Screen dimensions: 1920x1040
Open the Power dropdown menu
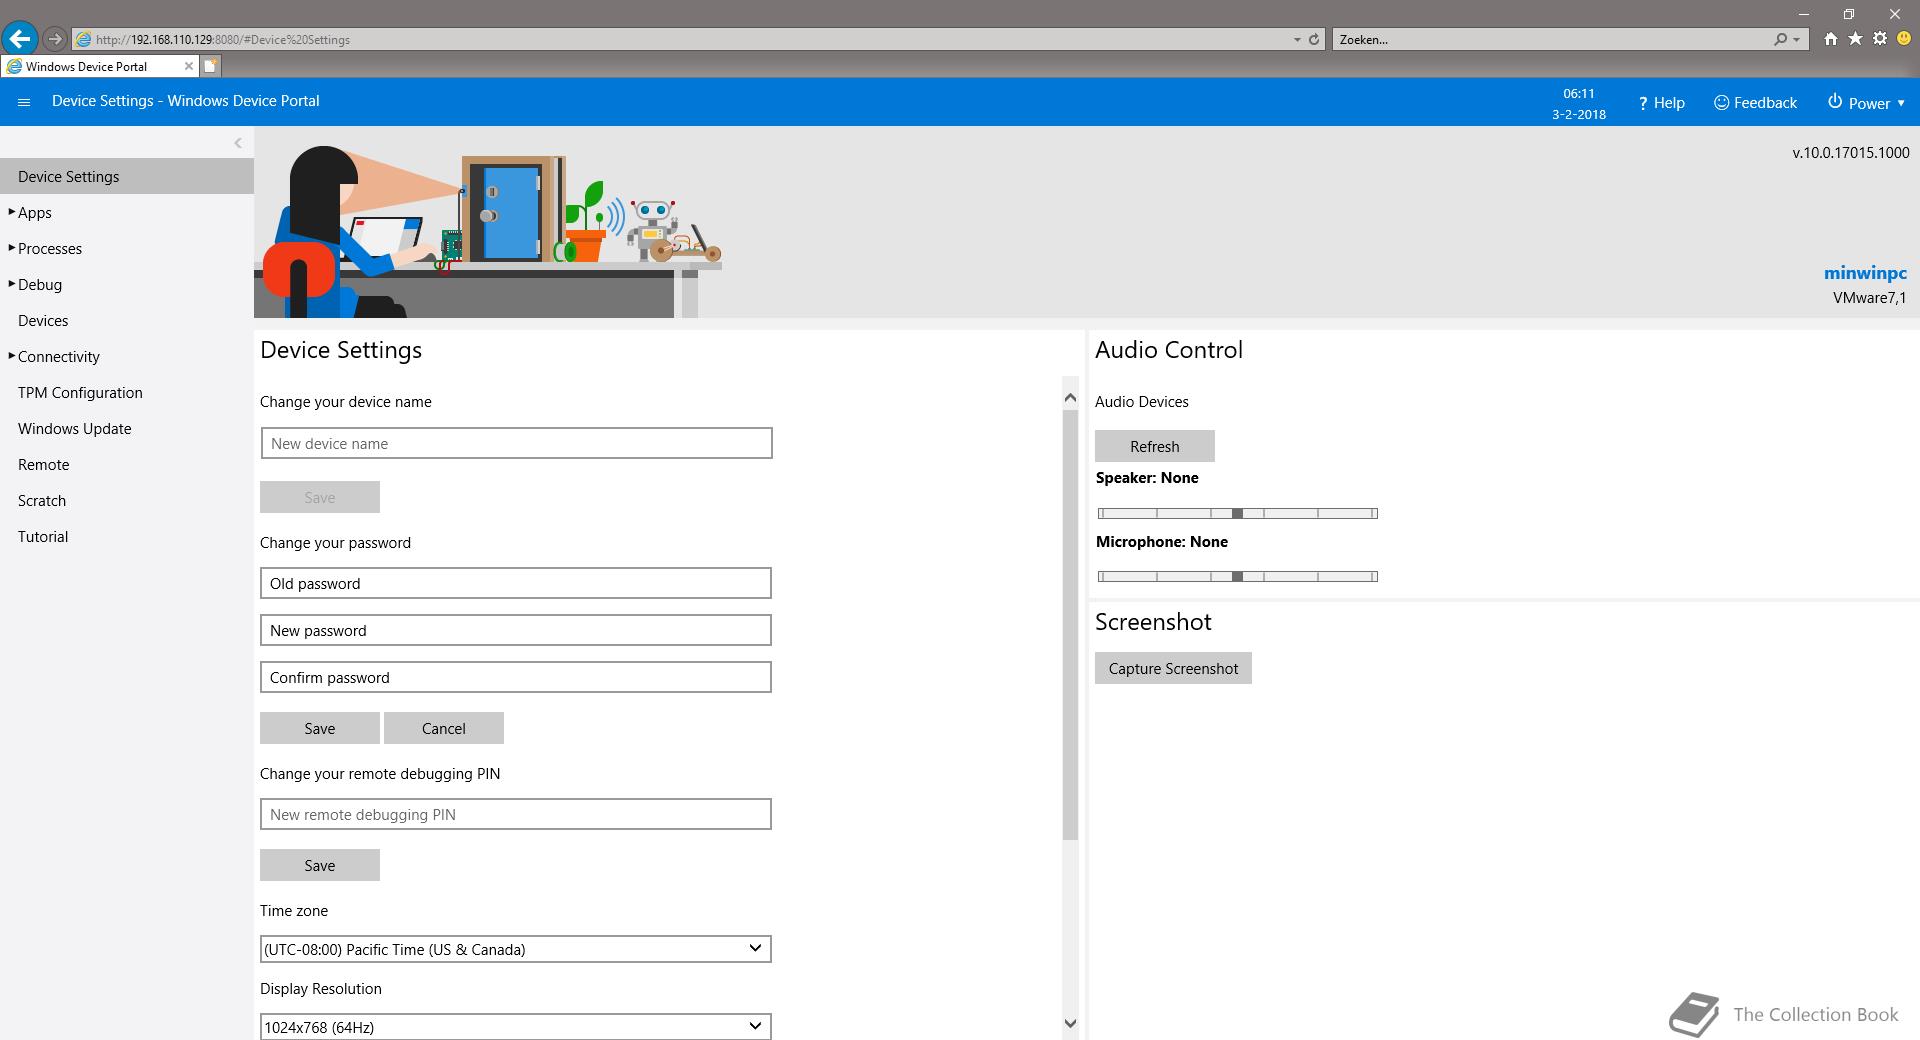1866,103
